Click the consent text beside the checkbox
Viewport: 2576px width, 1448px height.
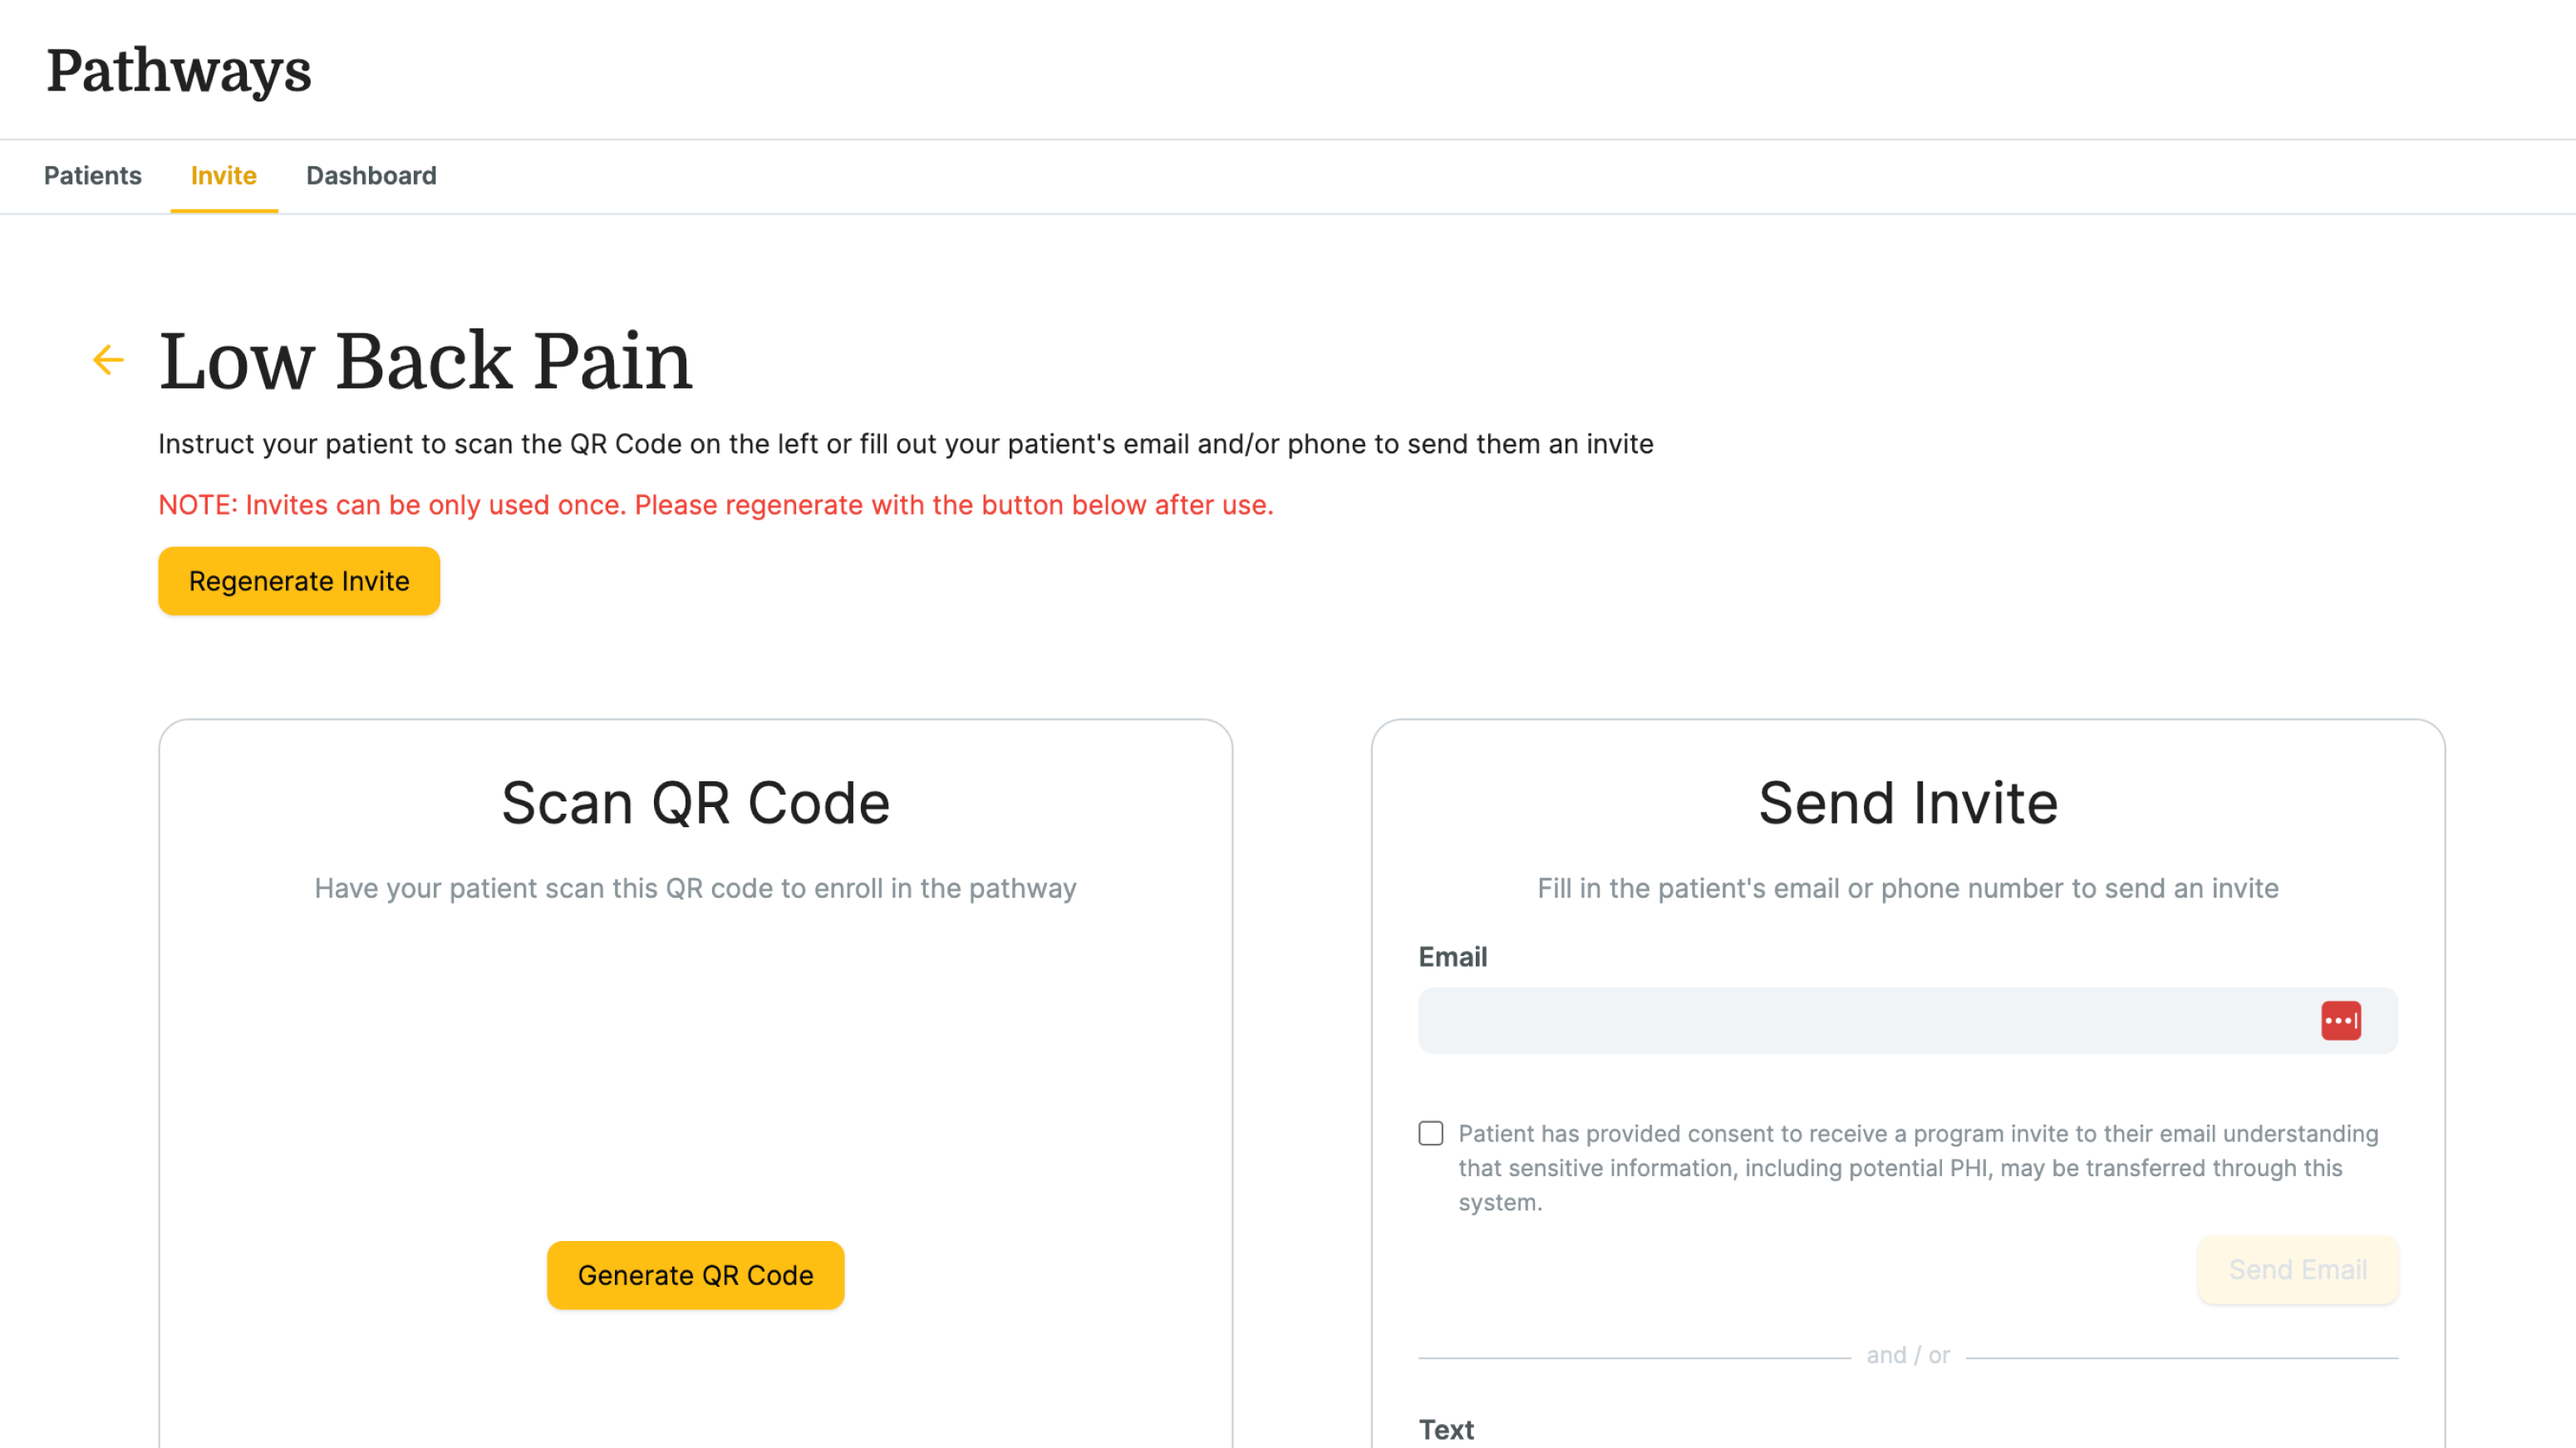coord(1917,1168)
